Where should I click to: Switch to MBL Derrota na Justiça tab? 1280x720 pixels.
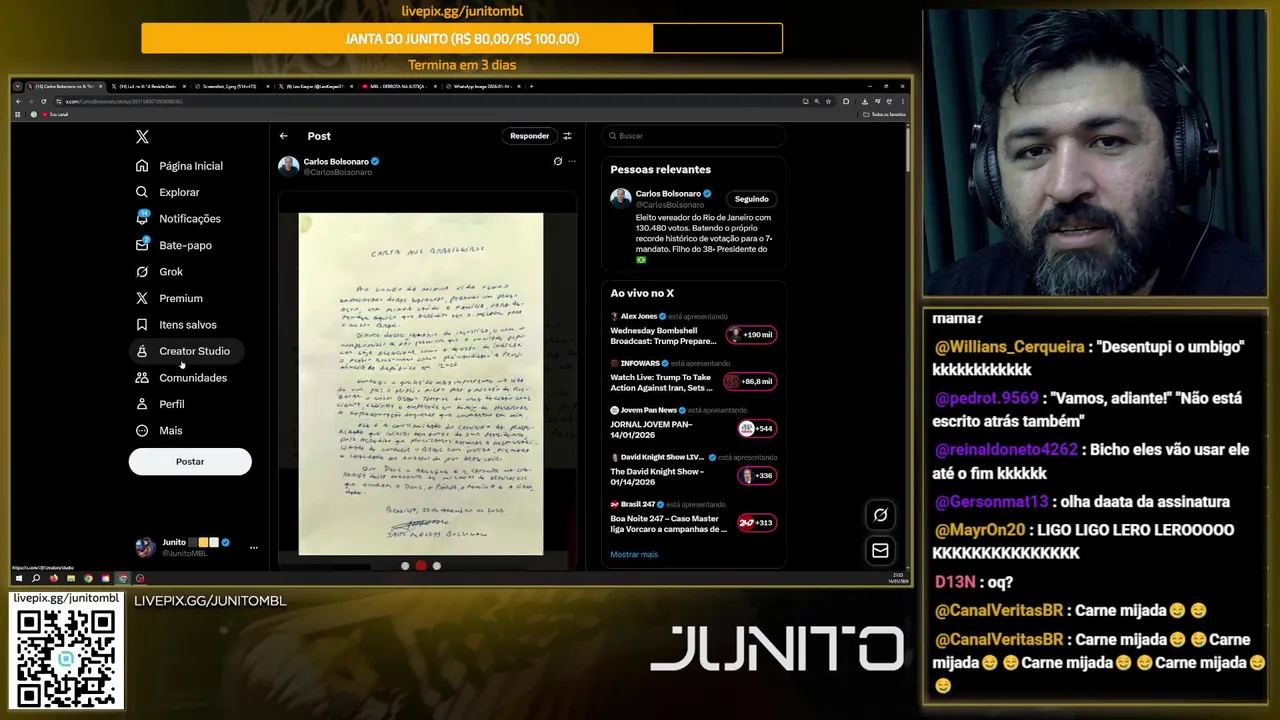pos(398,86)
